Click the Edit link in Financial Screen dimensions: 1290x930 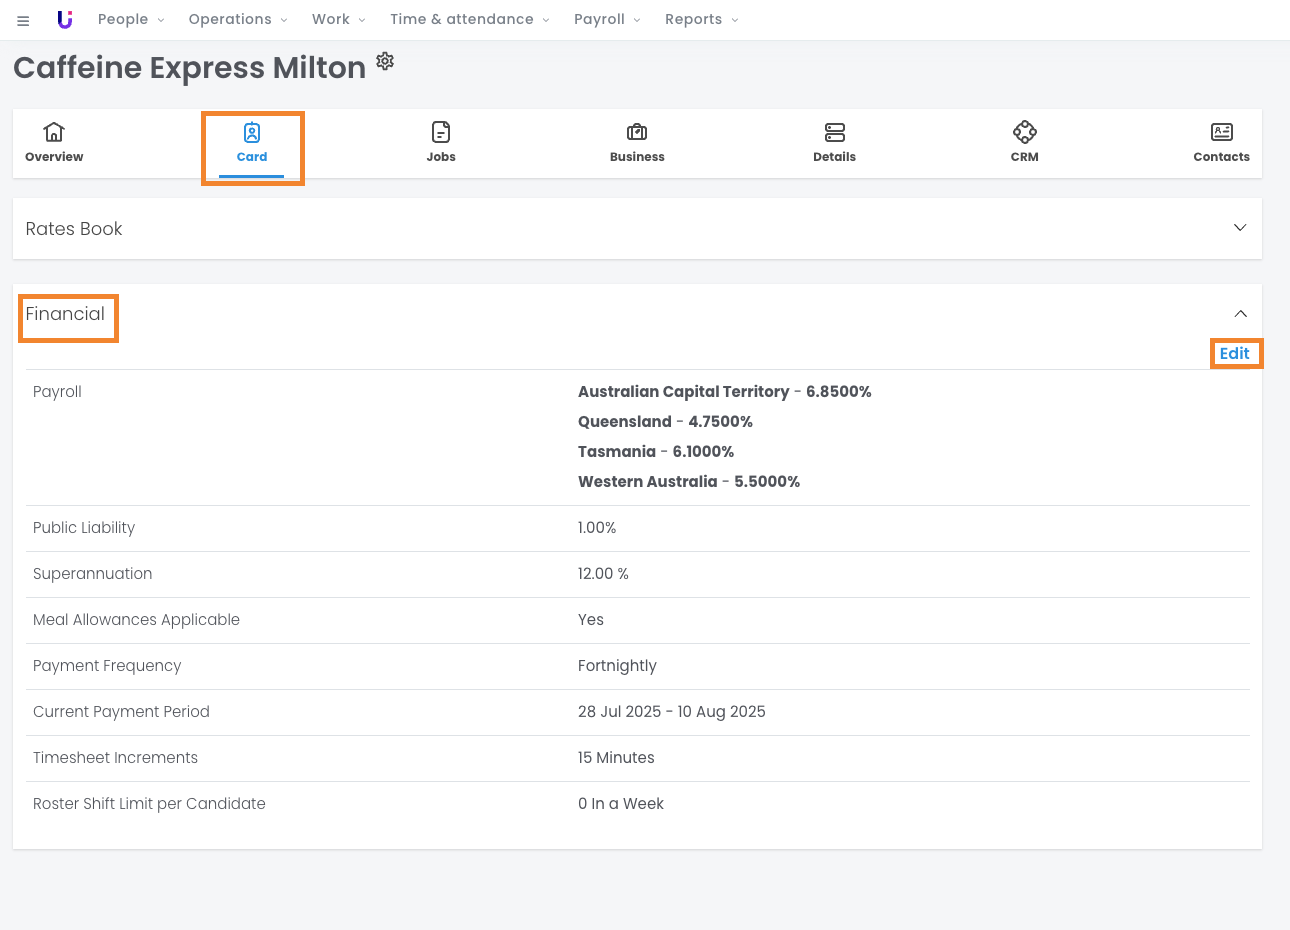[1234, 353]
